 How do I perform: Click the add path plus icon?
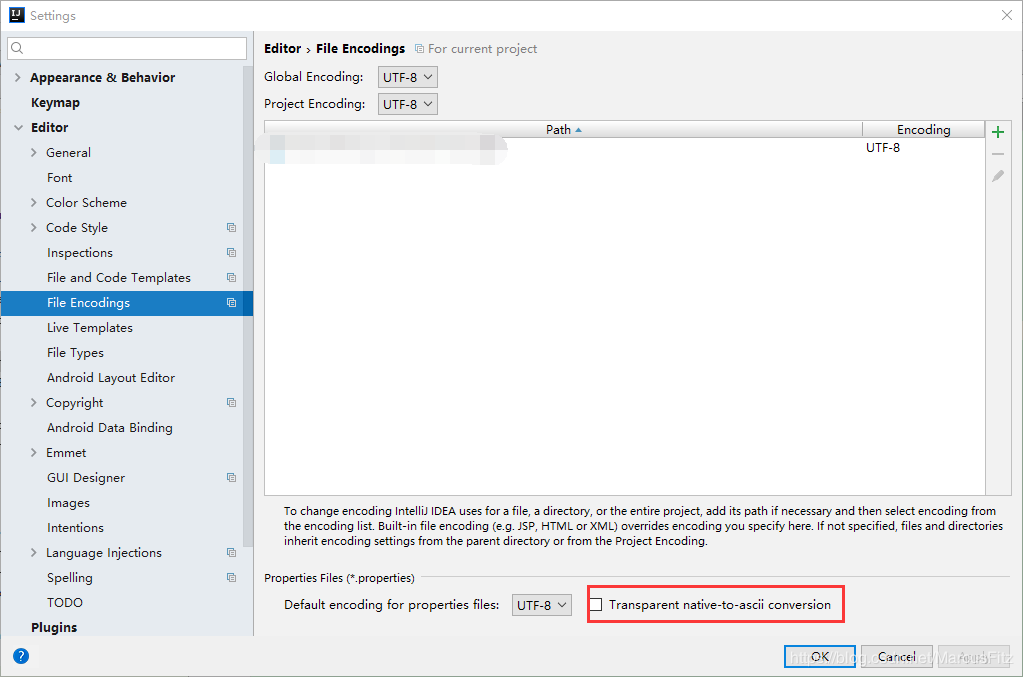click(997, 132)
